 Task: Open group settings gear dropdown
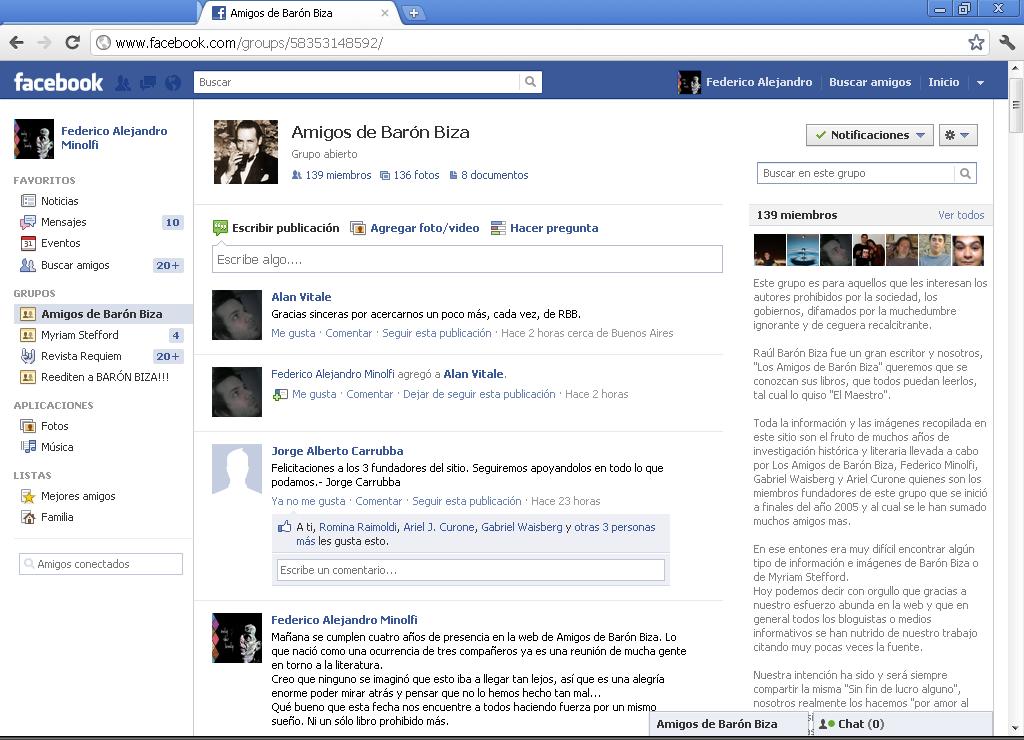[958, 135]
